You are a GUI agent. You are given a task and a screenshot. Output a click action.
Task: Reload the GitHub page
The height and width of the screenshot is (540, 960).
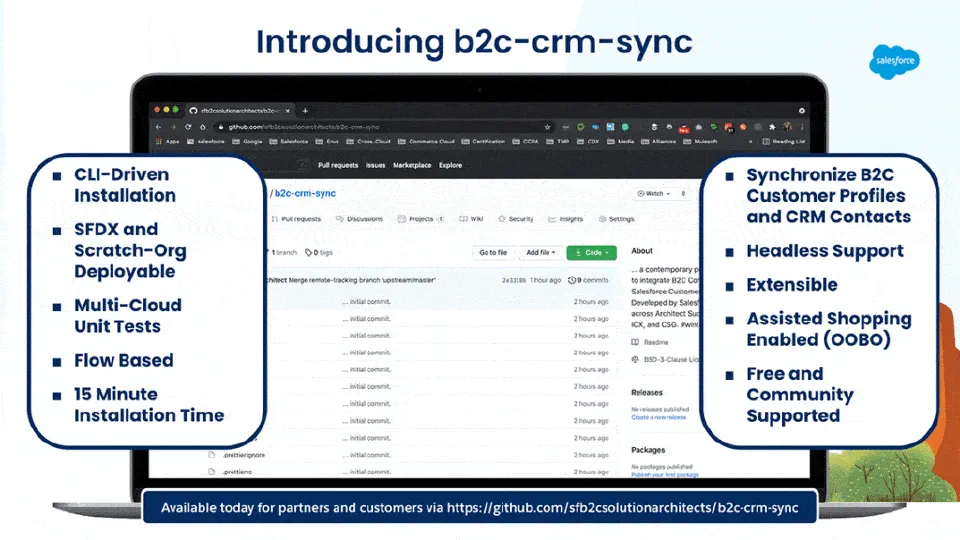(188, 127)
